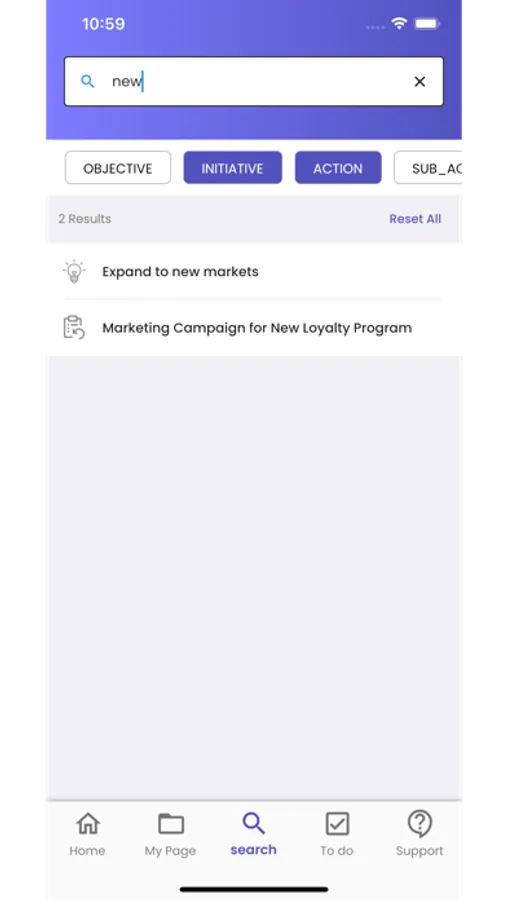
Task: Open Support question mark icon
Action: [420, 824]
